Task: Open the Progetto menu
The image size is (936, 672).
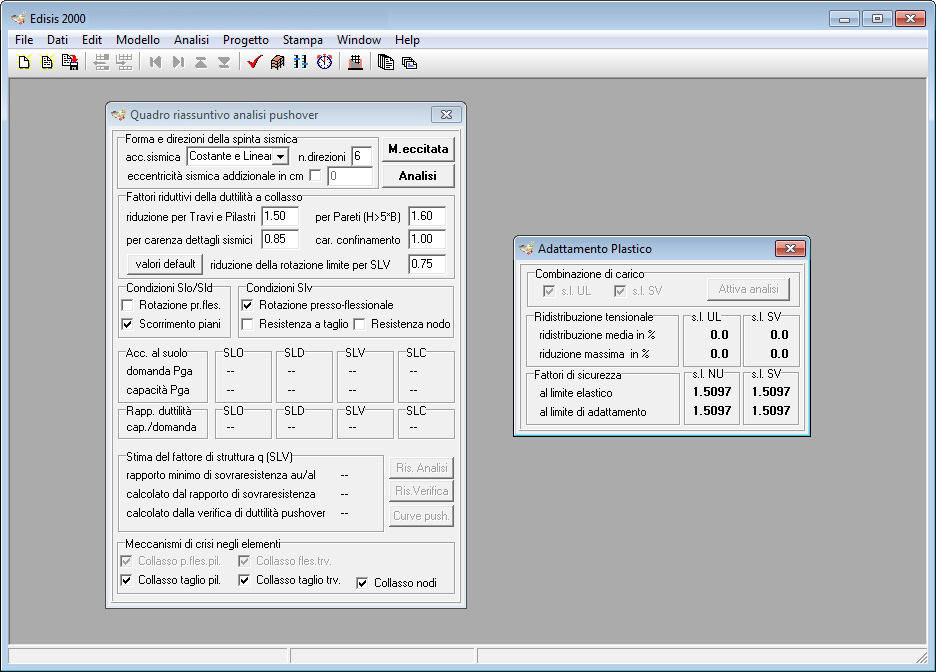Action: click(x=245, y=40)
